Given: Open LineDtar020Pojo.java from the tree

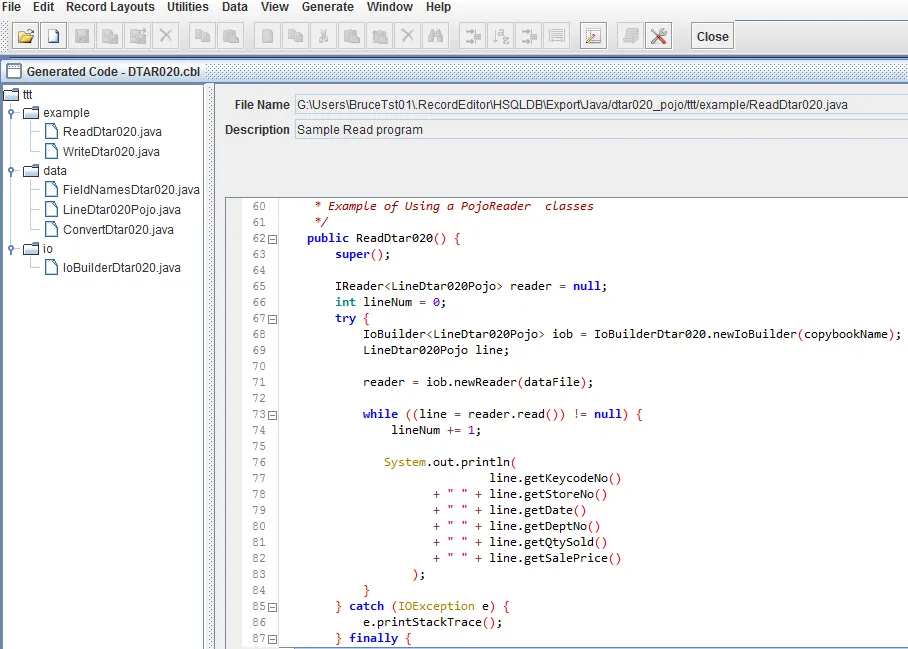Looking at the screenshot, I should tap(121, 210).
